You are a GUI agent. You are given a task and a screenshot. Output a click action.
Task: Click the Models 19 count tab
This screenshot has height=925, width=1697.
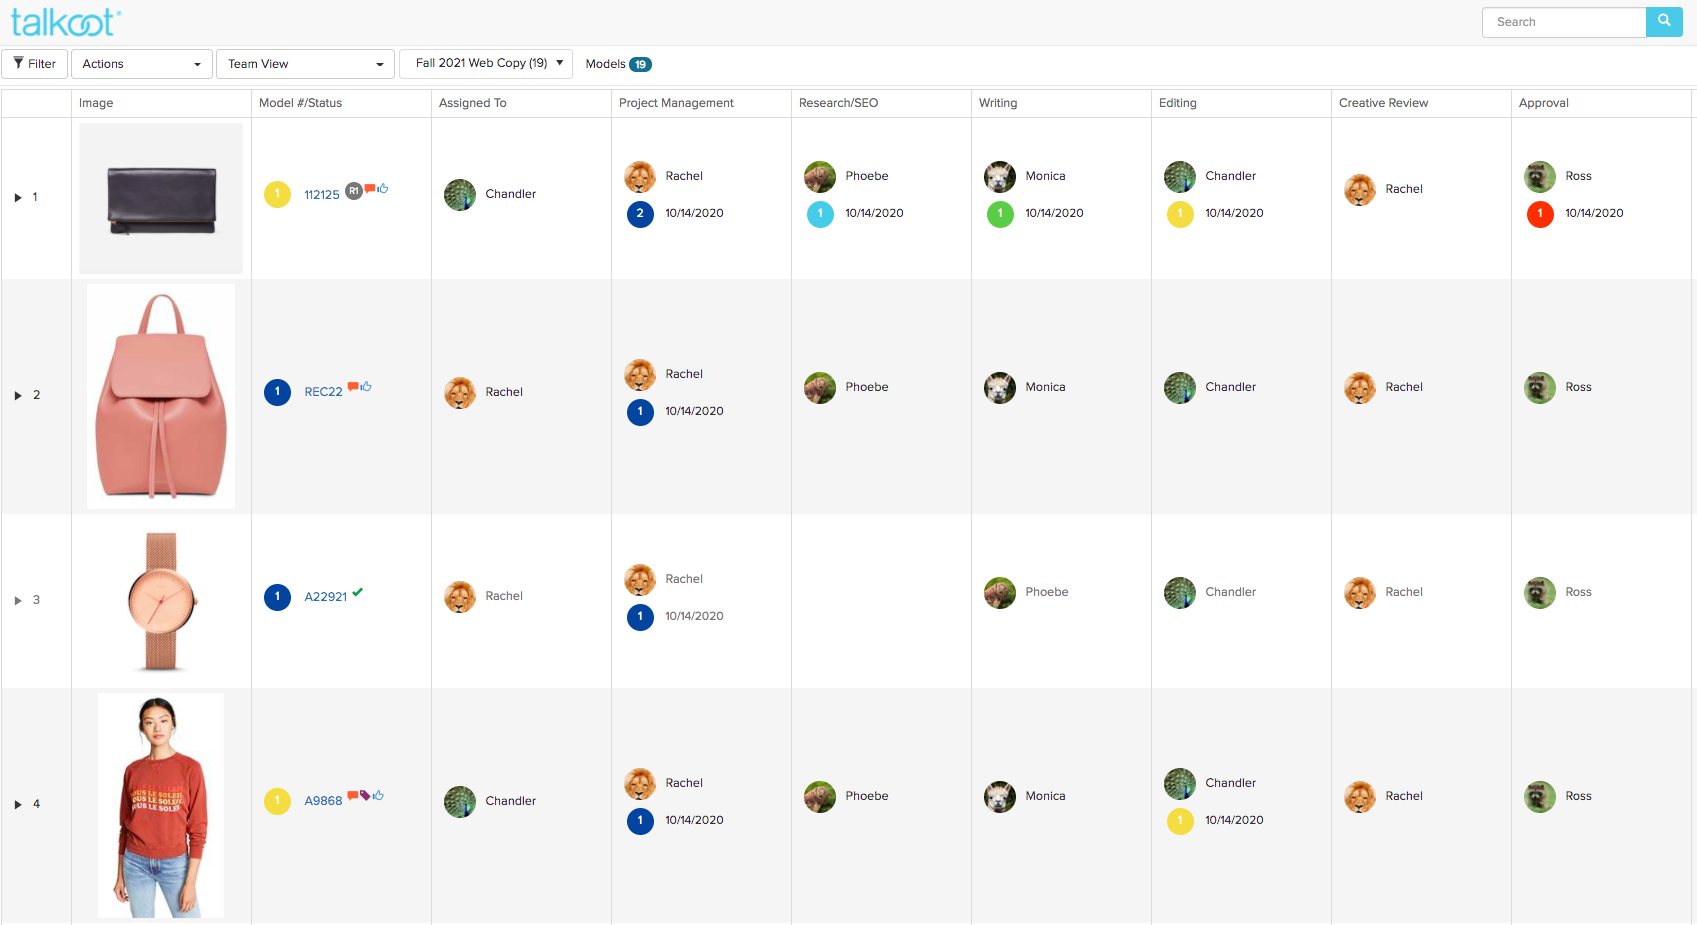pyautogui.click(x=618, y=64)
